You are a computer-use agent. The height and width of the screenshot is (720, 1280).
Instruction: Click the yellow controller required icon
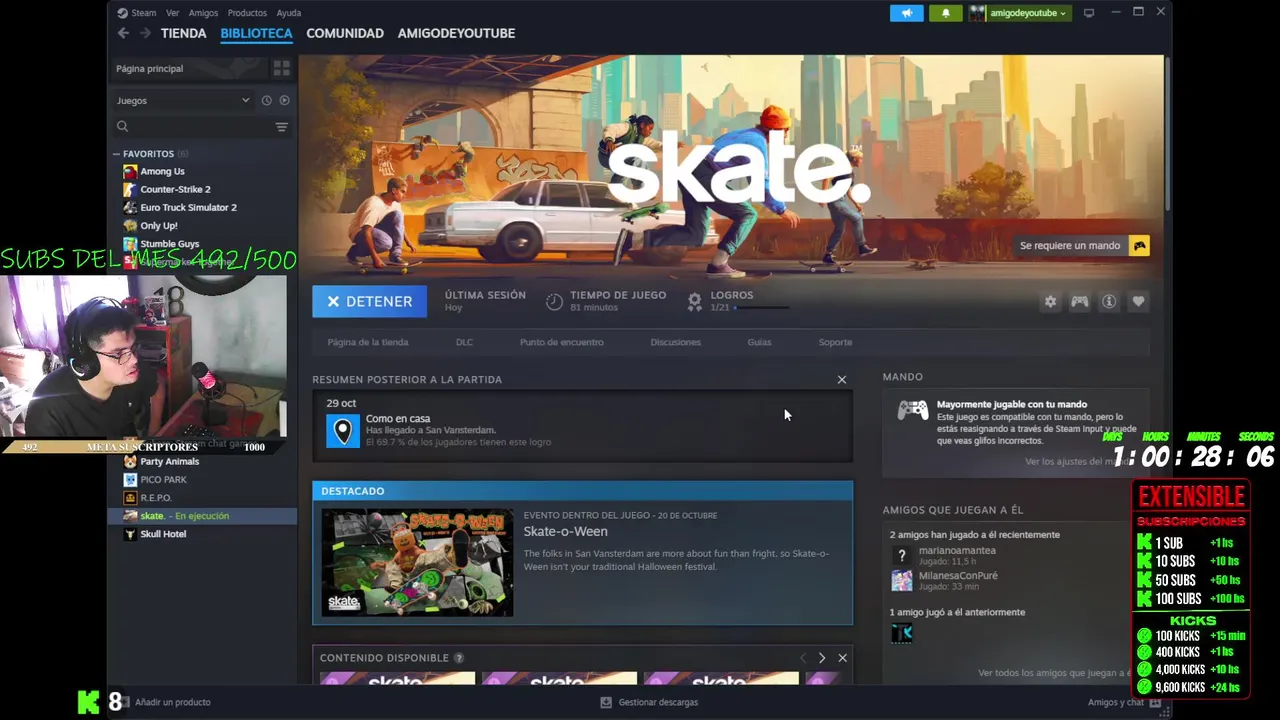click(1139, 245)
